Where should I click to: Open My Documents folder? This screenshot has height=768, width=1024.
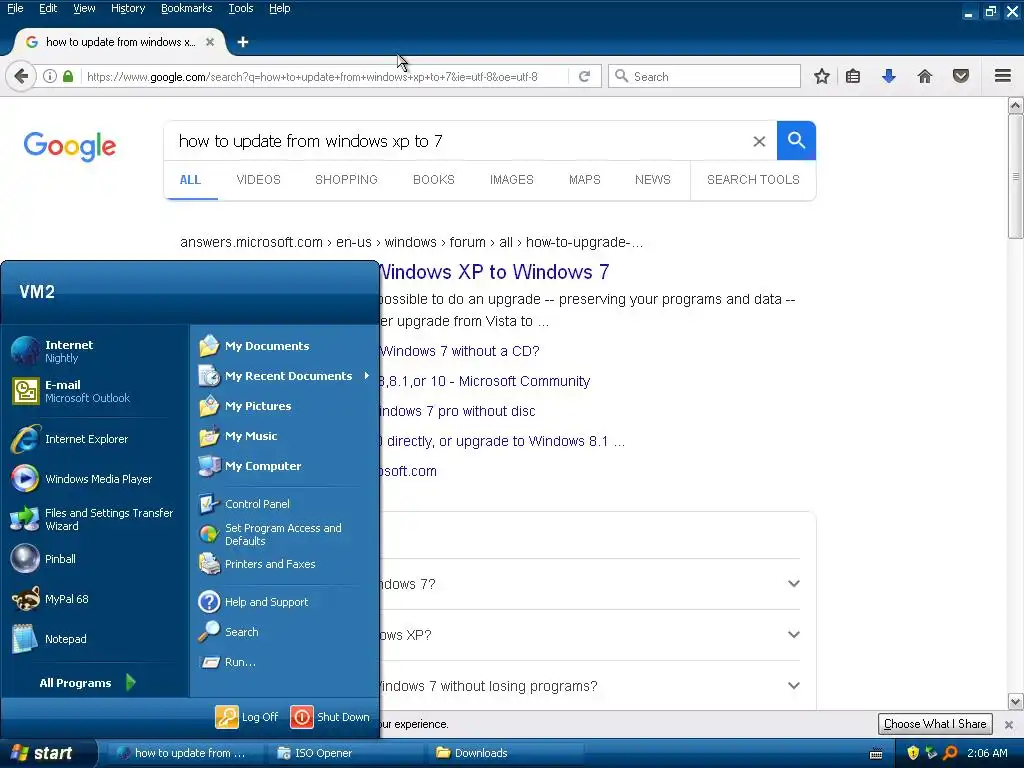pos(255,345)
